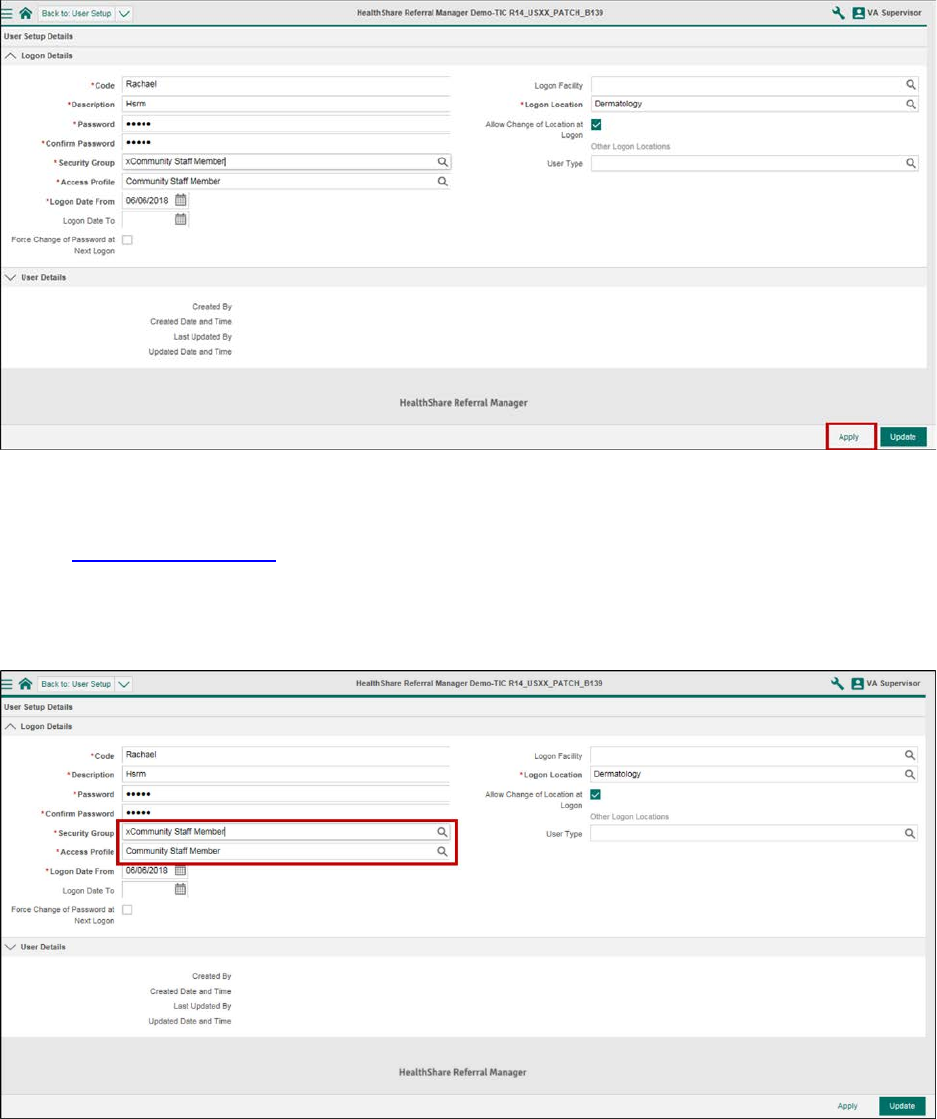This screenshot has height=1119, width=937.
Task: Open Logon Date To calendar in lower screenshot
Action: pos(181,889)
